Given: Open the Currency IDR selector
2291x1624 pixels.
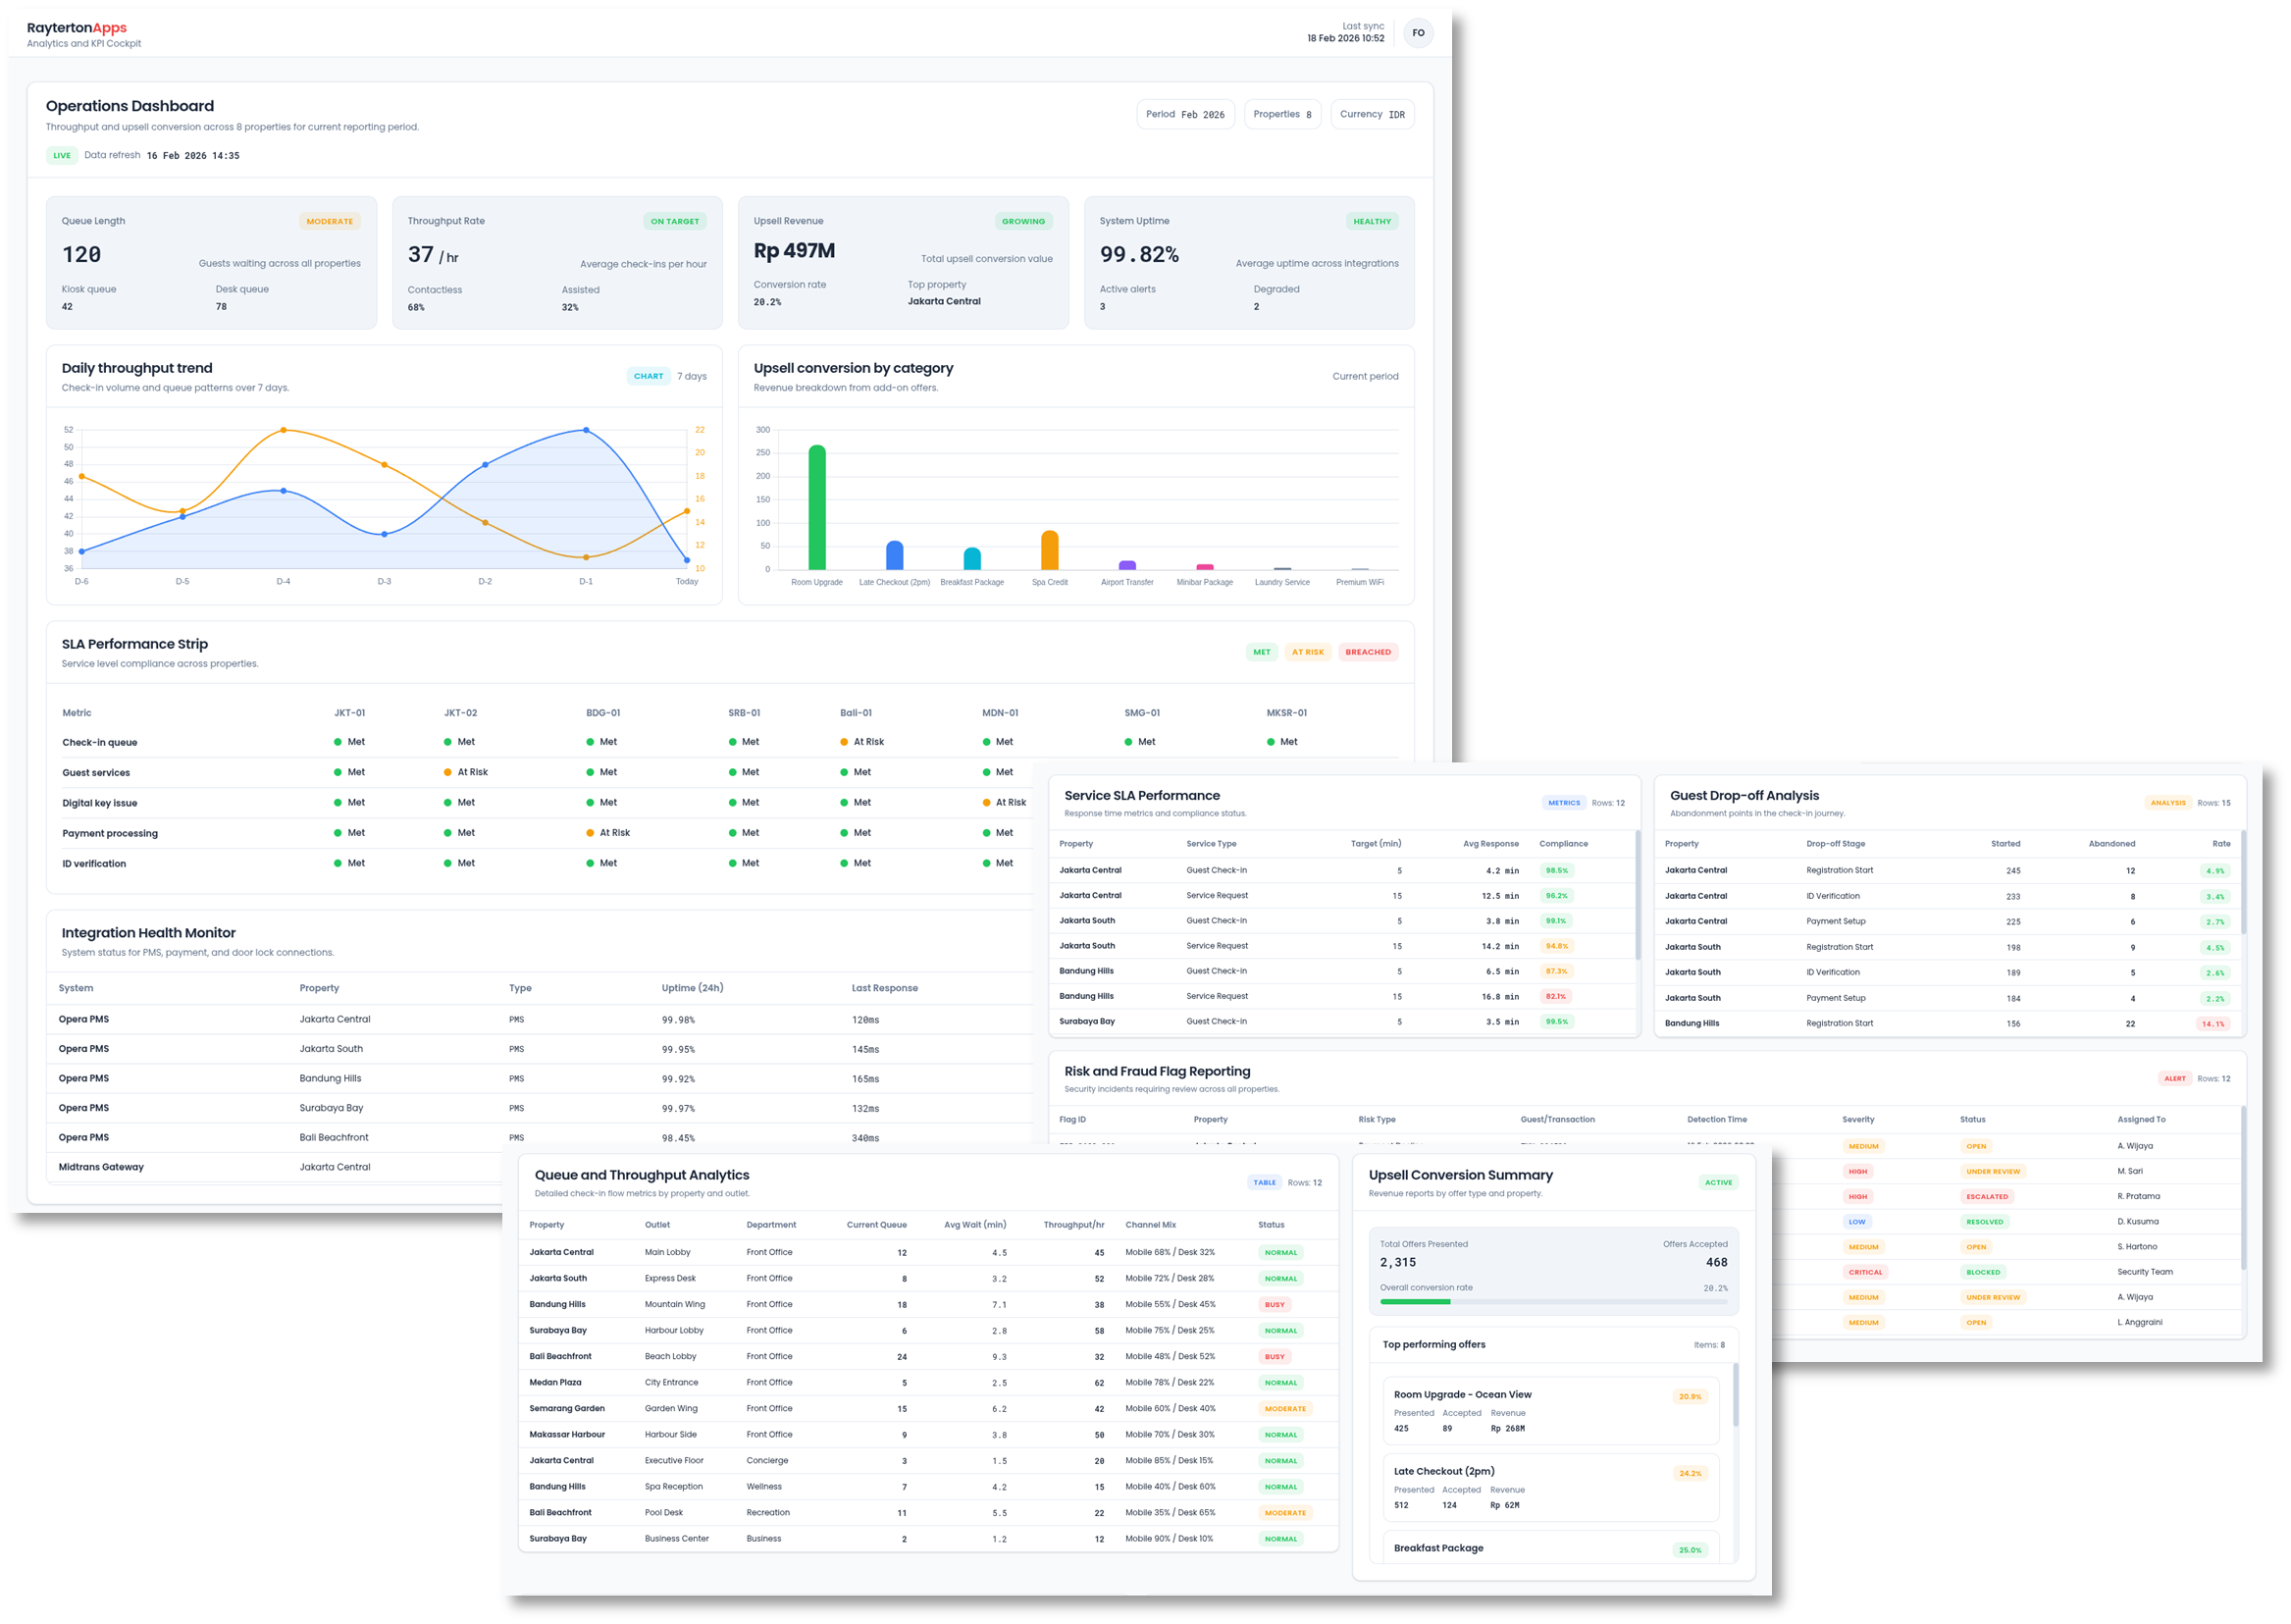Looking at the screenshot, I should pos(1372,114).
